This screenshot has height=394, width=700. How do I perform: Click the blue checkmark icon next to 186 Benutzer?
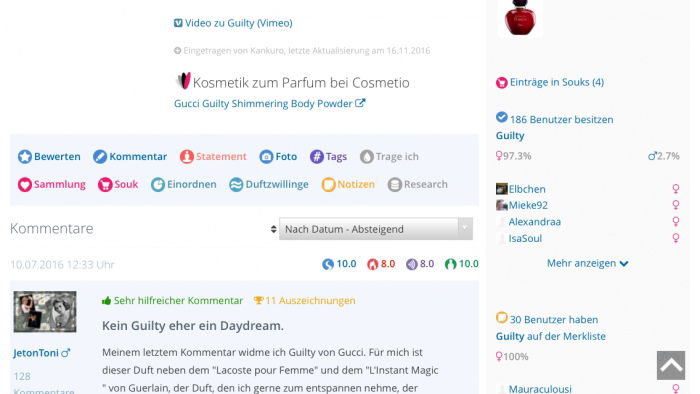[x=501, y=117]
